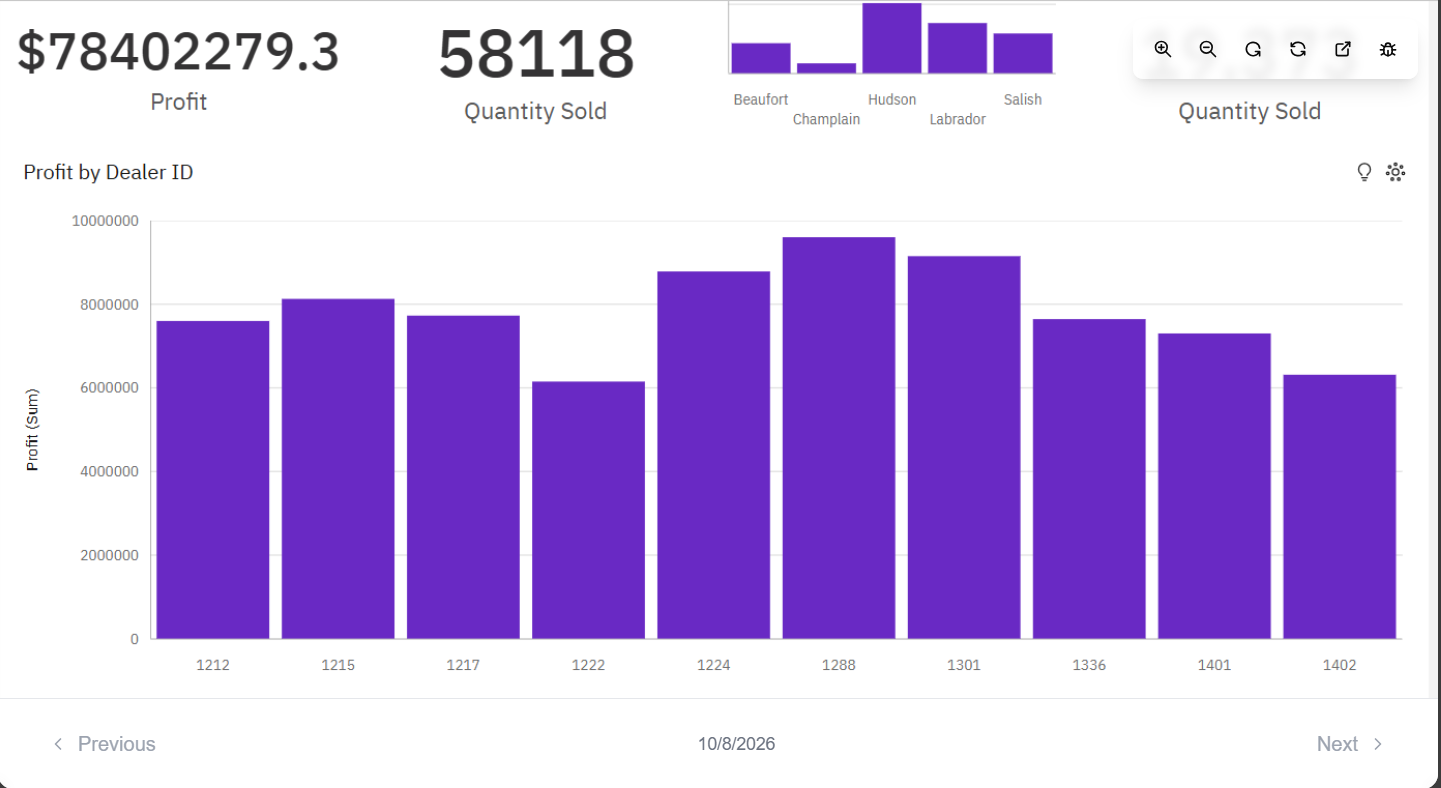Screen dimensions: 1441x788
Task: Zoom out with the magnifier minus icon
Action: click(1207, 49)
